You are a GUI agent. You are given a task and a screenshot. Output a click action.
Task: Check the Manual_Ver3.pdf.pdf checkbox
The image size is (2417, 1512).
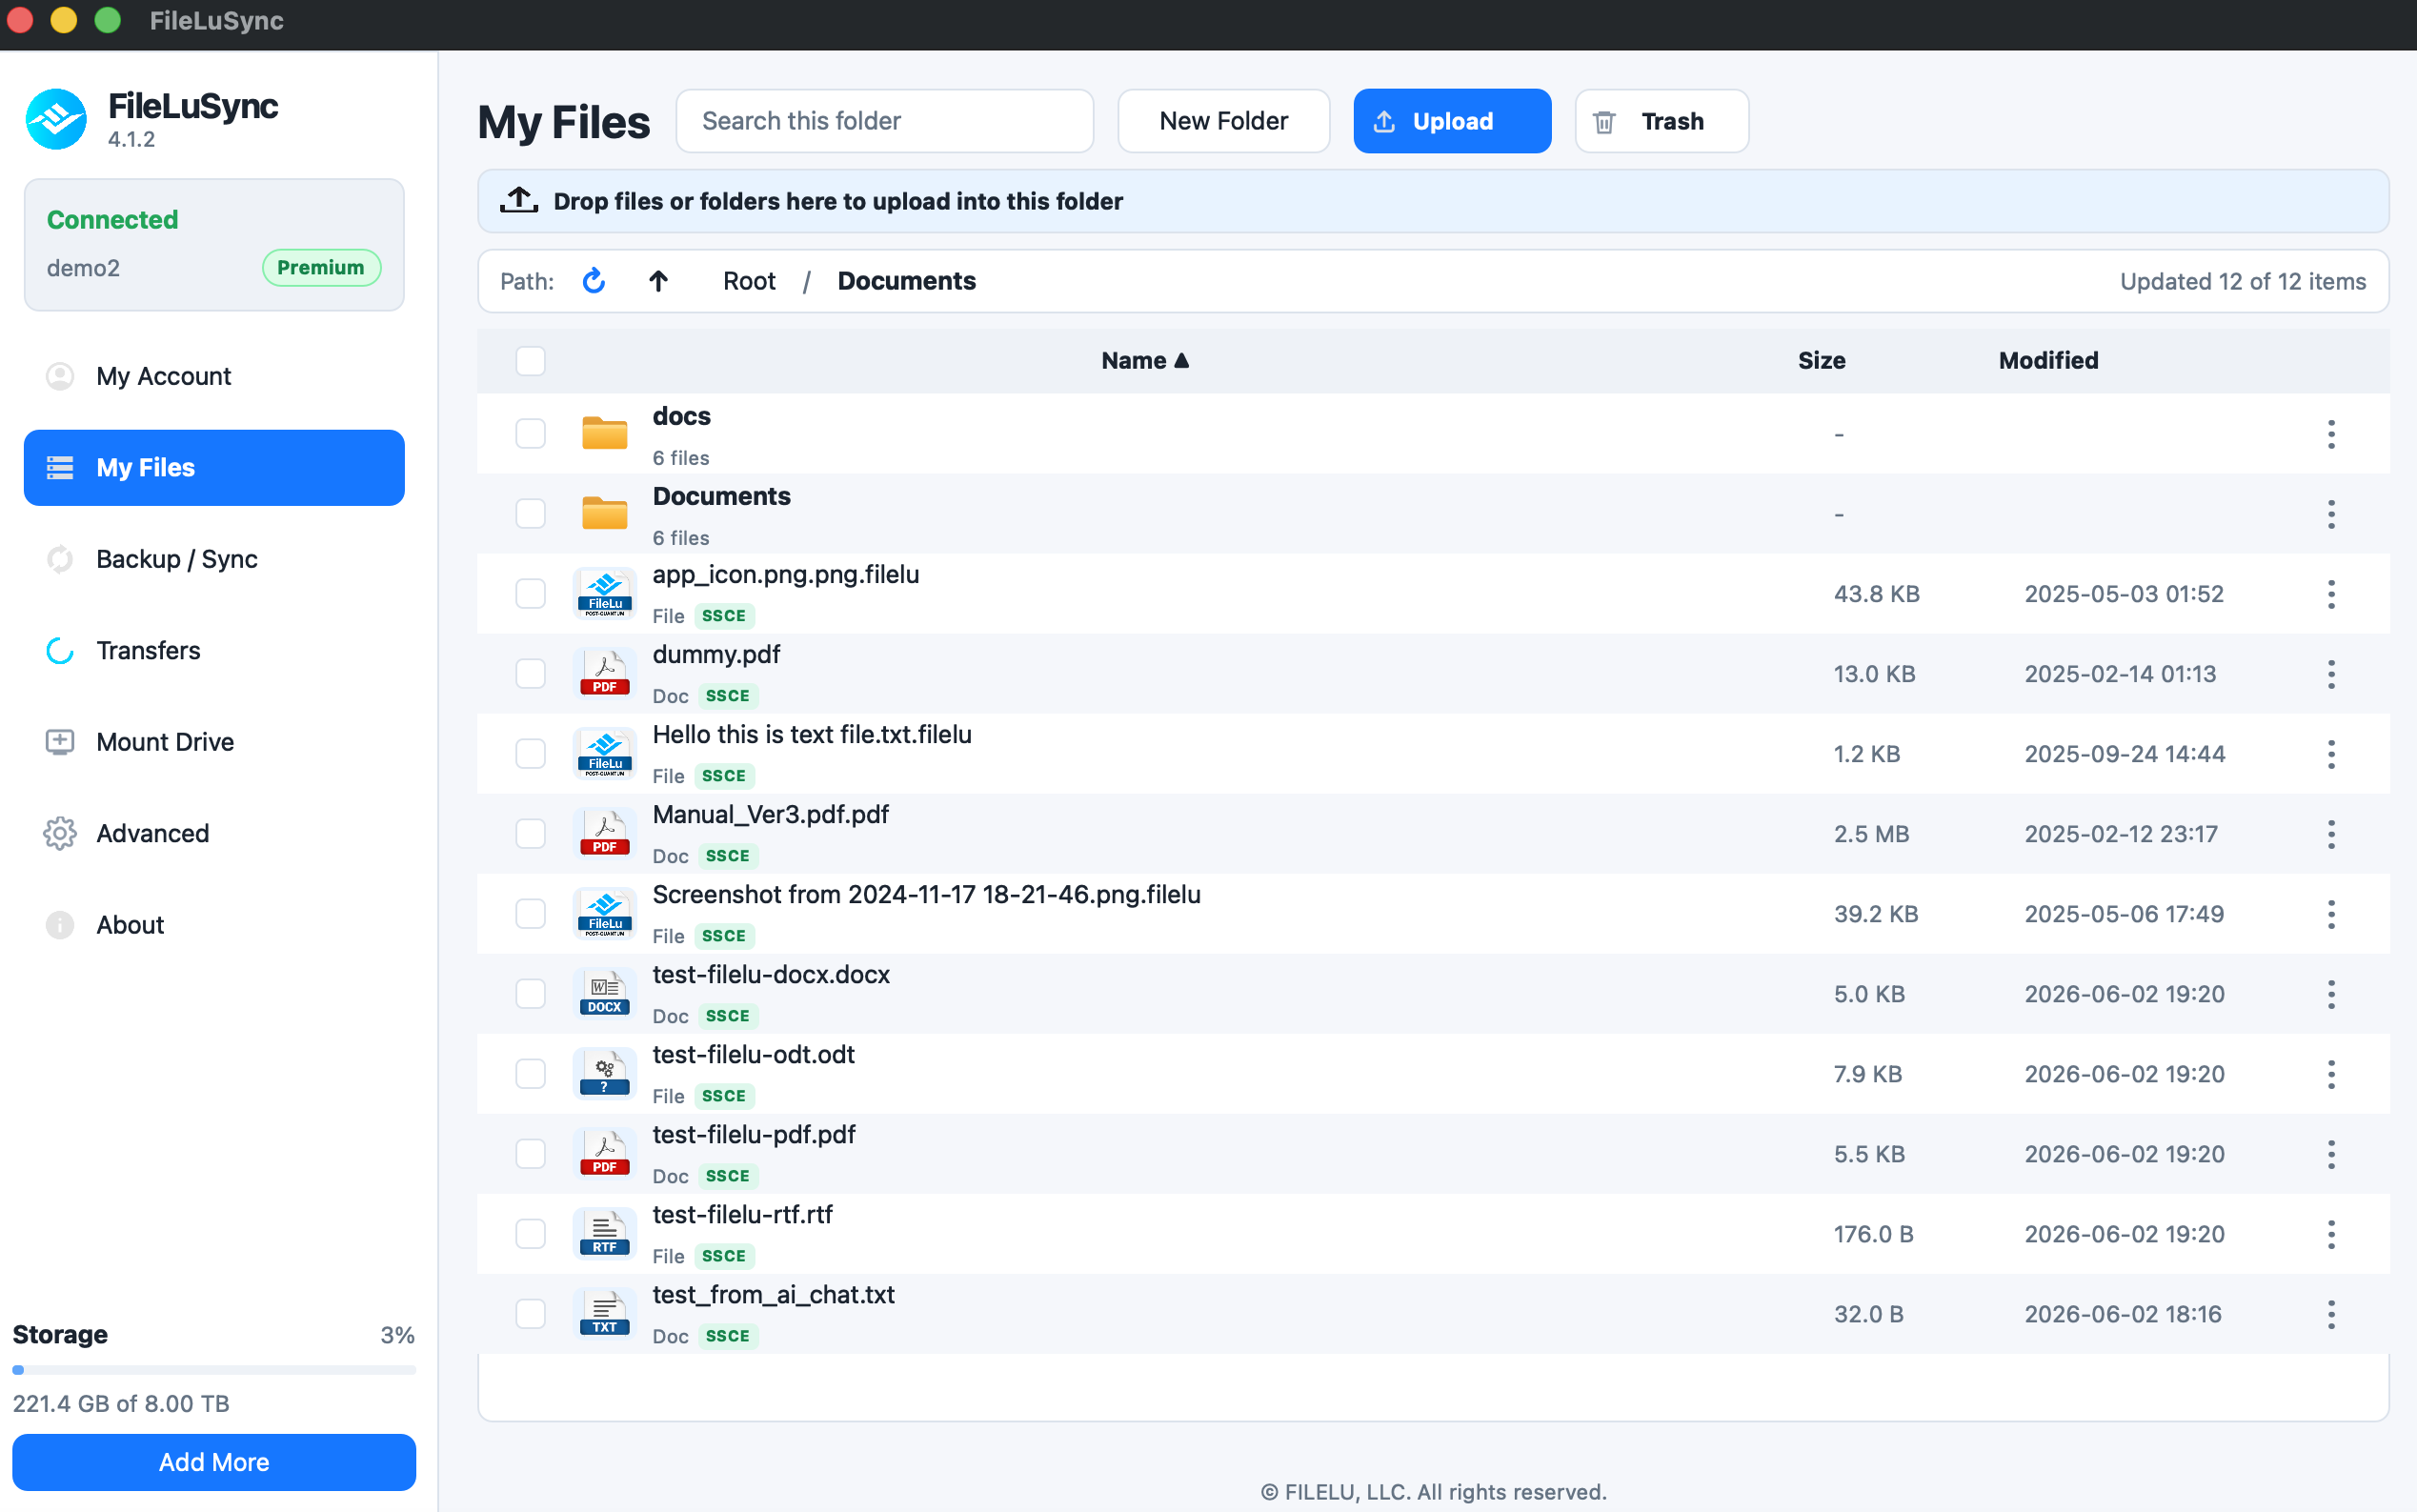point(530,833)
